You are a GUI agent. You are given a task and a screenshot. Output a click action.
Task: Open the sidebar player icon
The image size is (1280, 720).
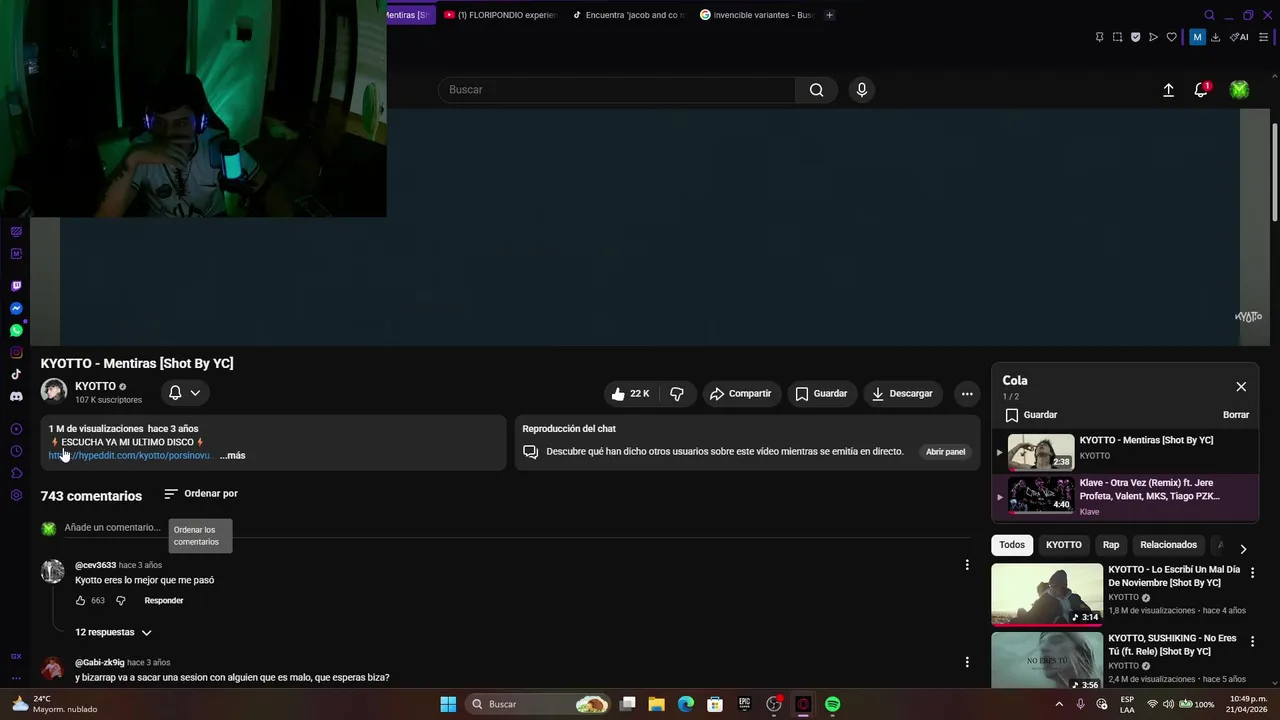[16, 429]
